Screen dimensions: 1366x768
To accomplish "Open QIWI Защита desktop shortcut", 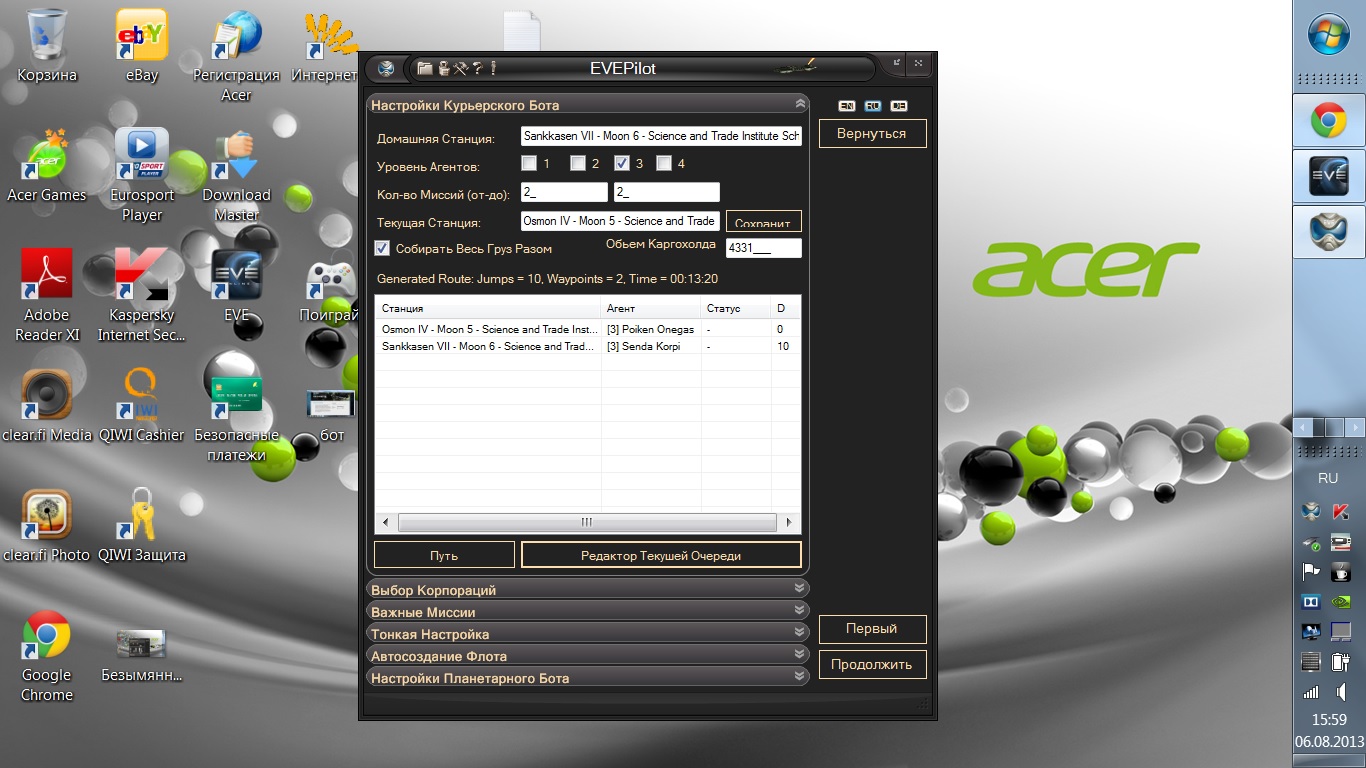I will pyautogui.click(x=141, y=525).
